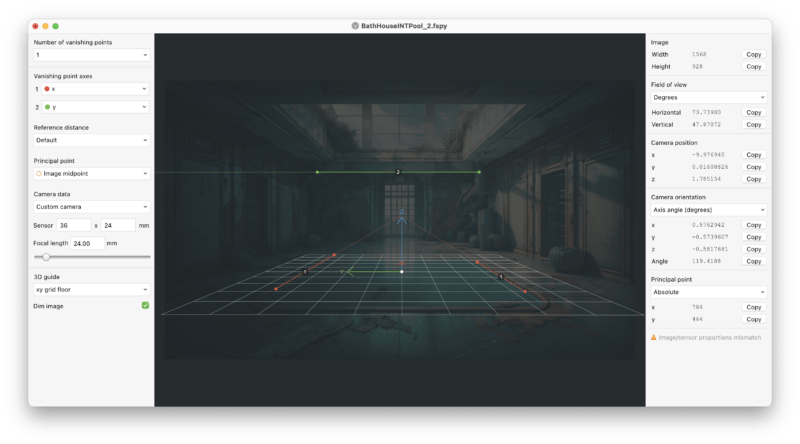
Task: Open vanishing point 1 axis dropdown showing x
Action: pyautogui.click(x=95, y=89)
